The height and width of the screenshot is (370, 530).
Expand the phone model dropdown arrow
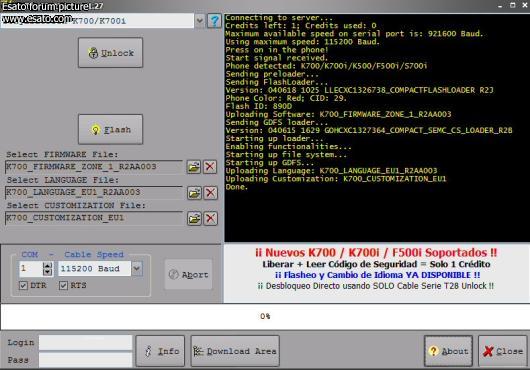pos(199,21)
